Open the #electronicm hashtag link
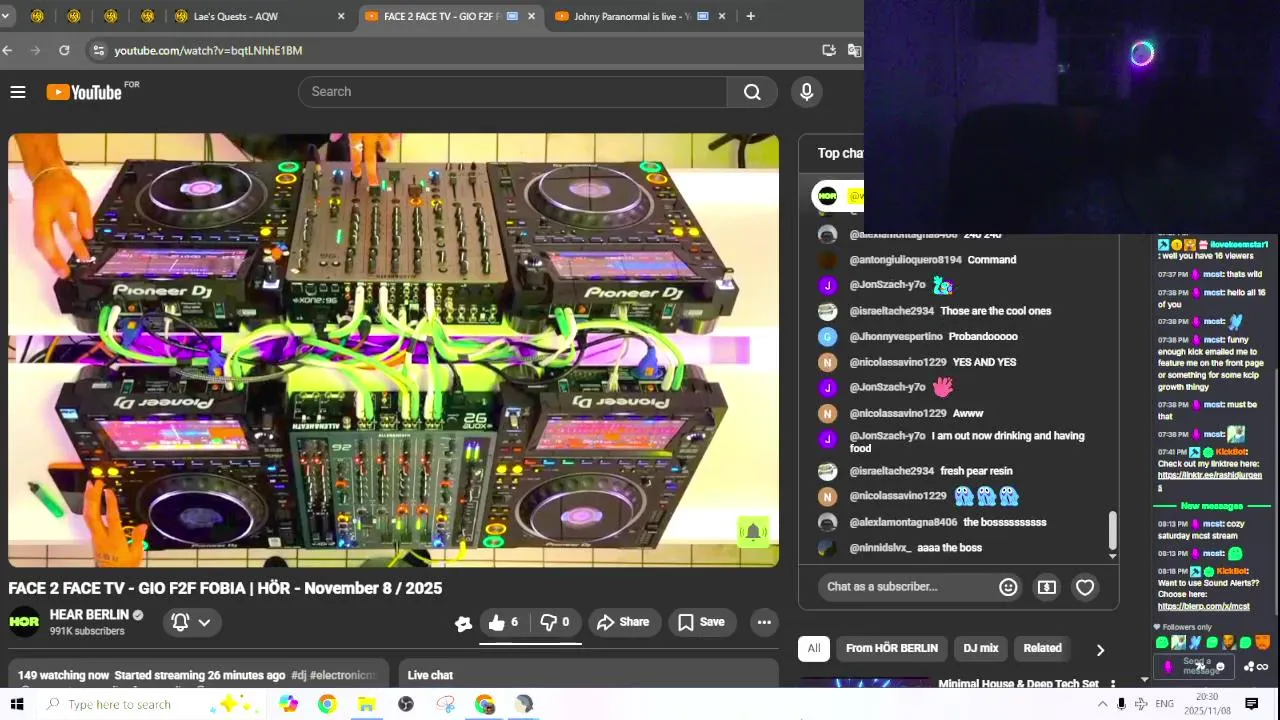 (343, 676)
